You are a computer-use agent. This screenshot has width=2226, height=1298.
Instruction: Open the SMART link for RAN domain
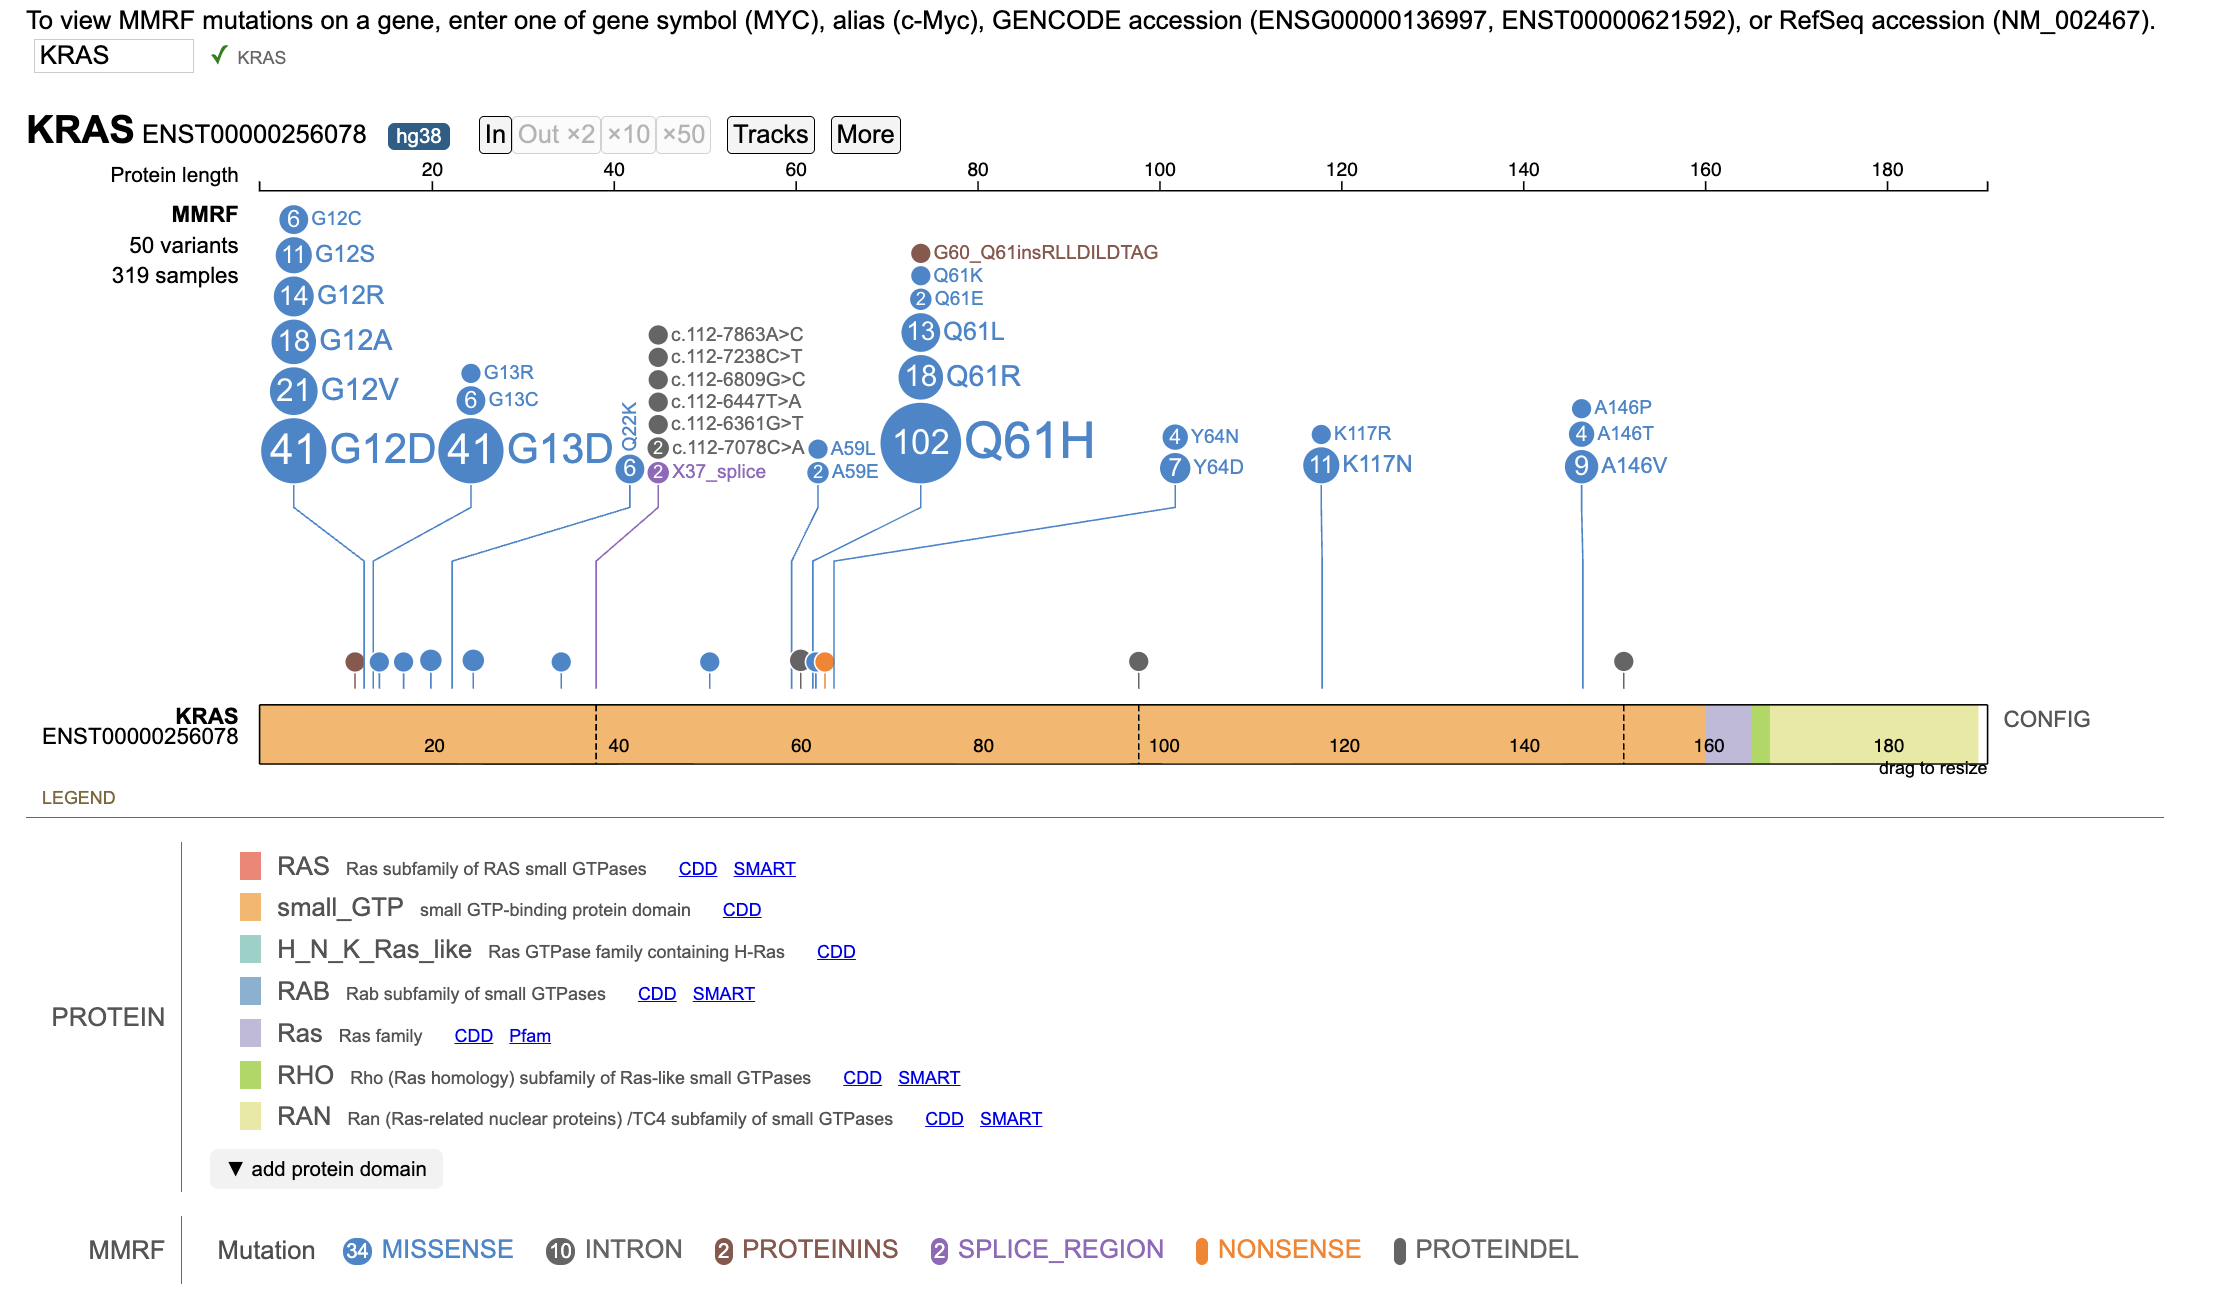(1010, 1119)
